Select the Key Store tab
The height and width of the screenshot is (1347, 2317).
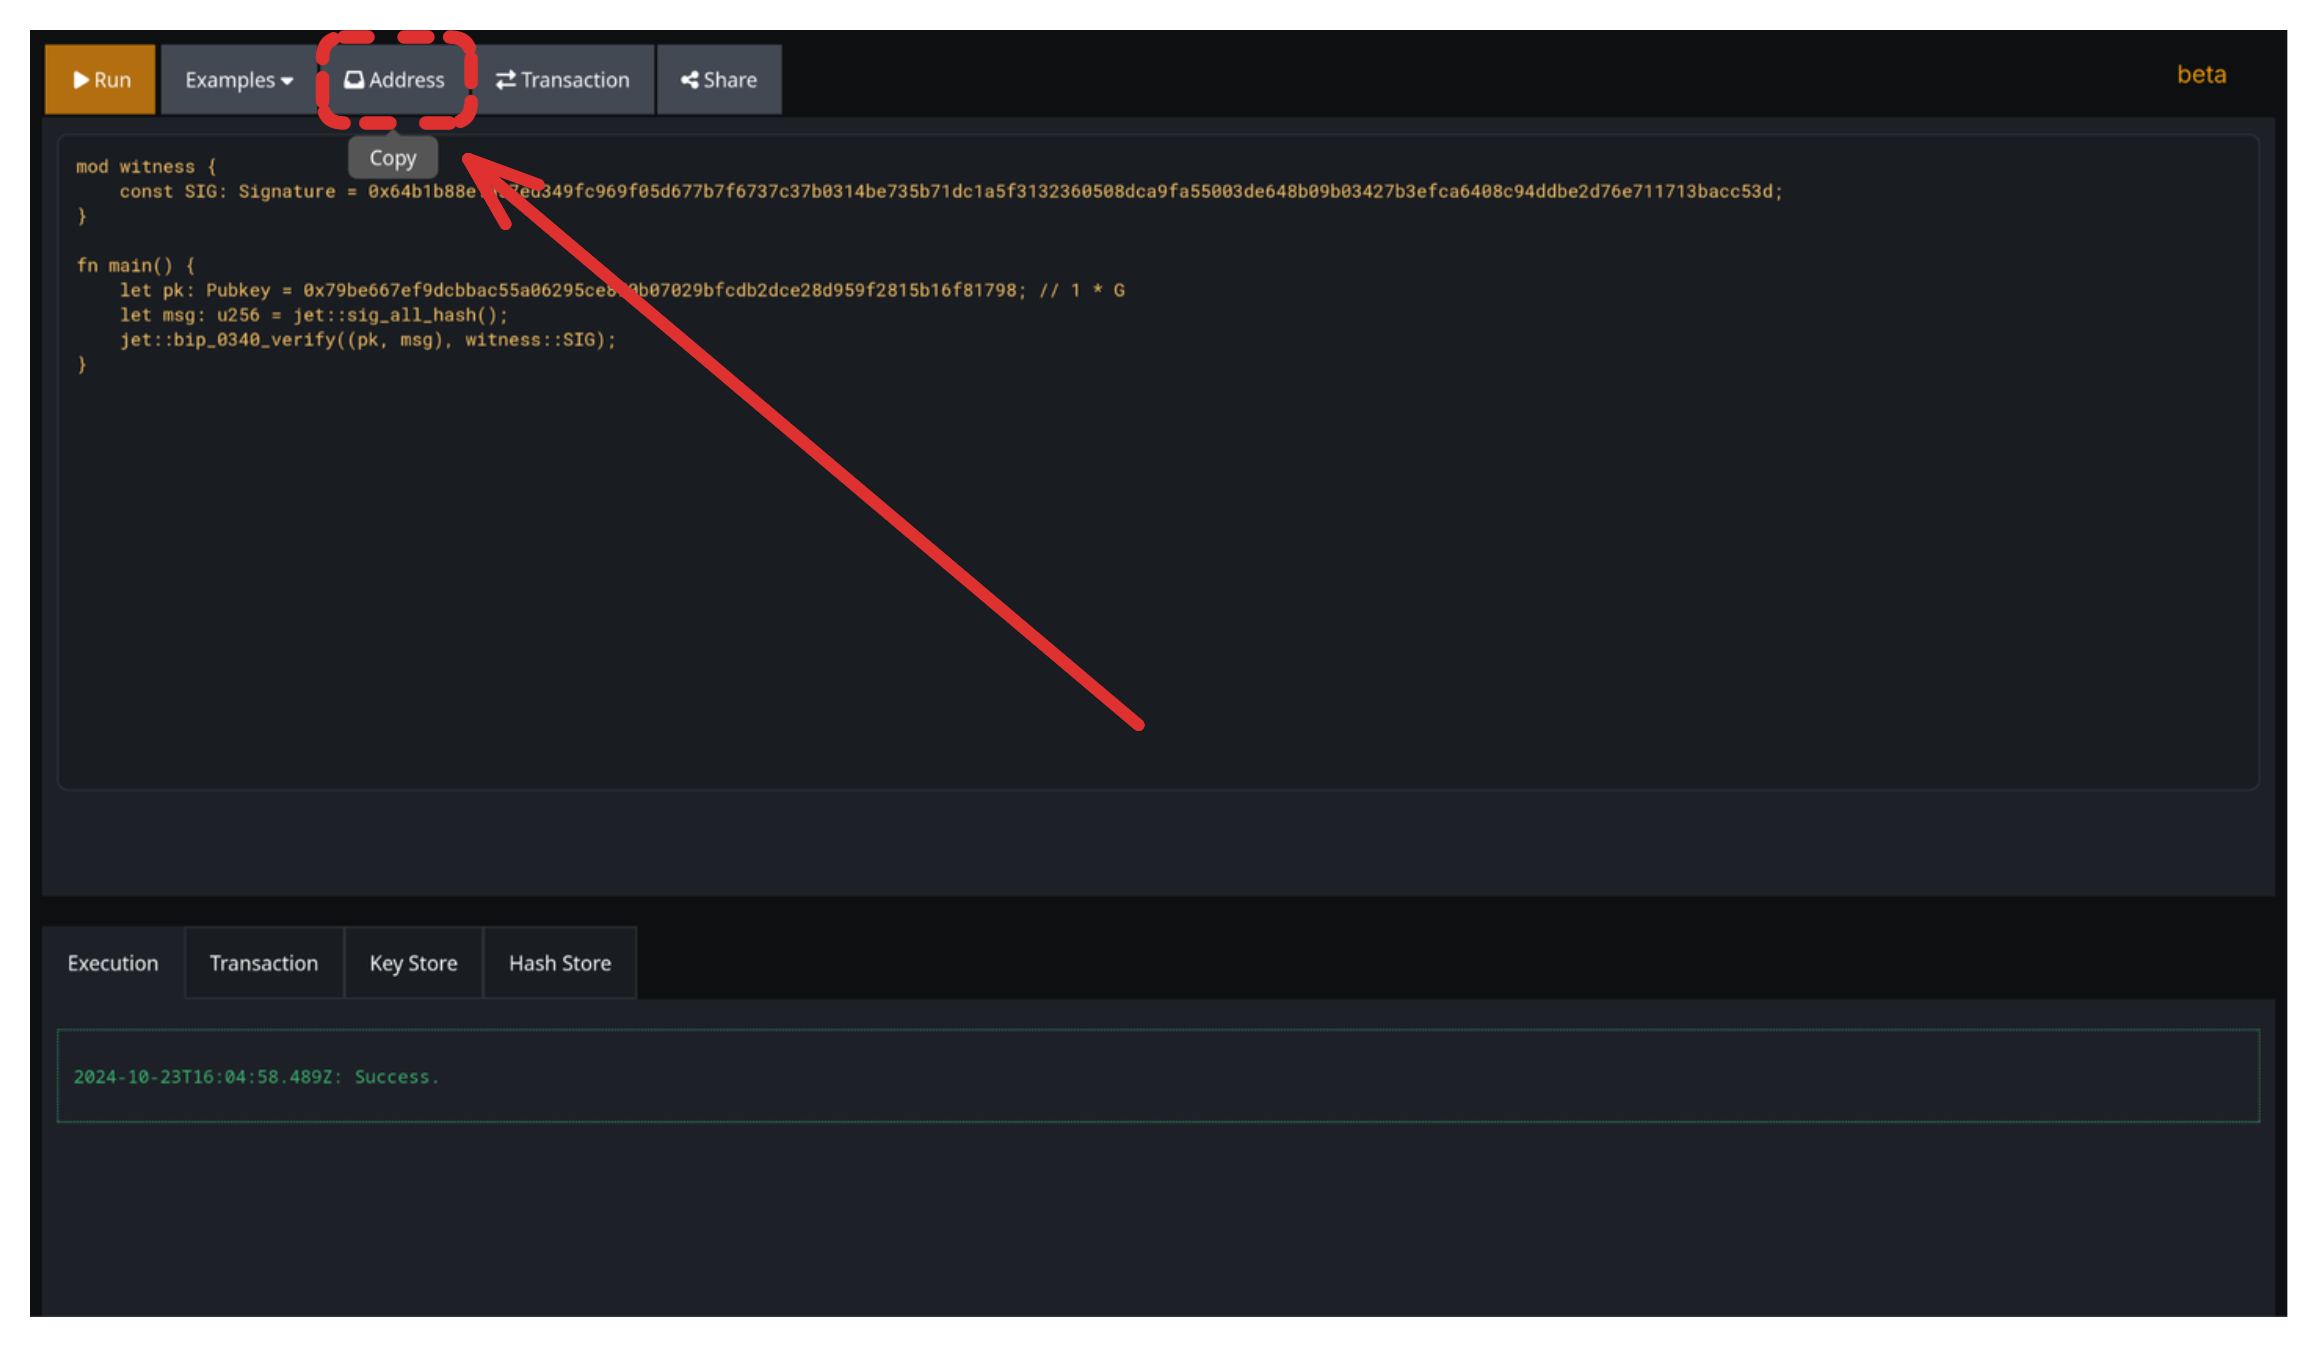(x=413, y=963)
